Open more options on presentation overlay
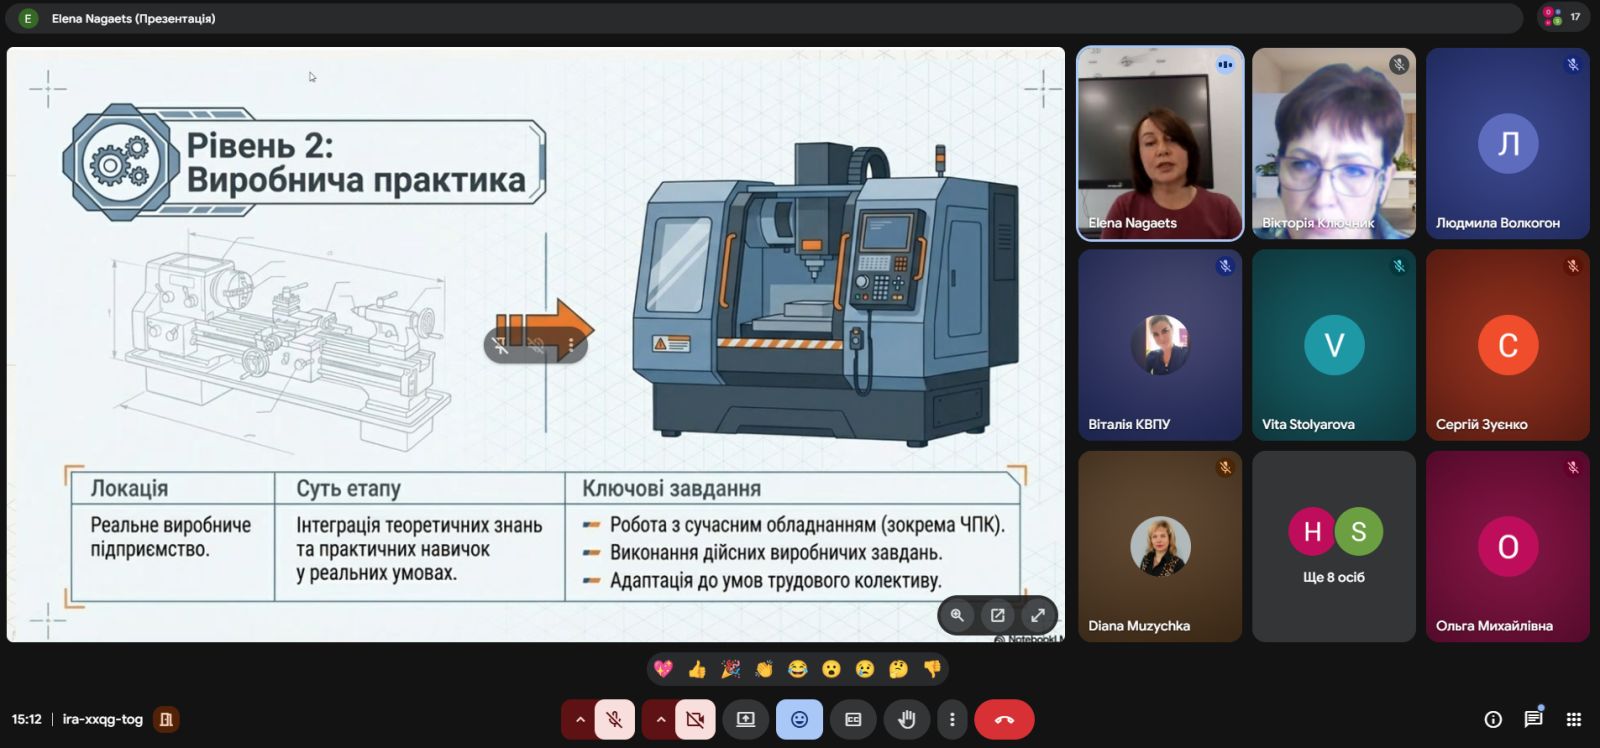The image size is (1600, 748). coord(571,345)
